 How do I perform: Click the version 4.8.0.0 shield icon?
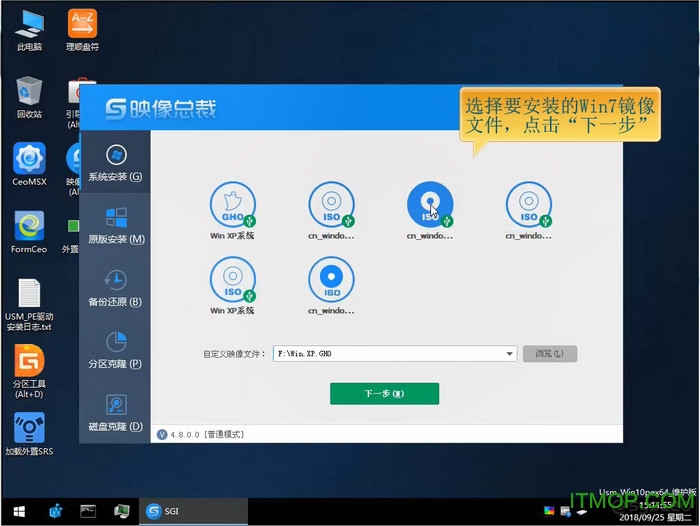163,434
